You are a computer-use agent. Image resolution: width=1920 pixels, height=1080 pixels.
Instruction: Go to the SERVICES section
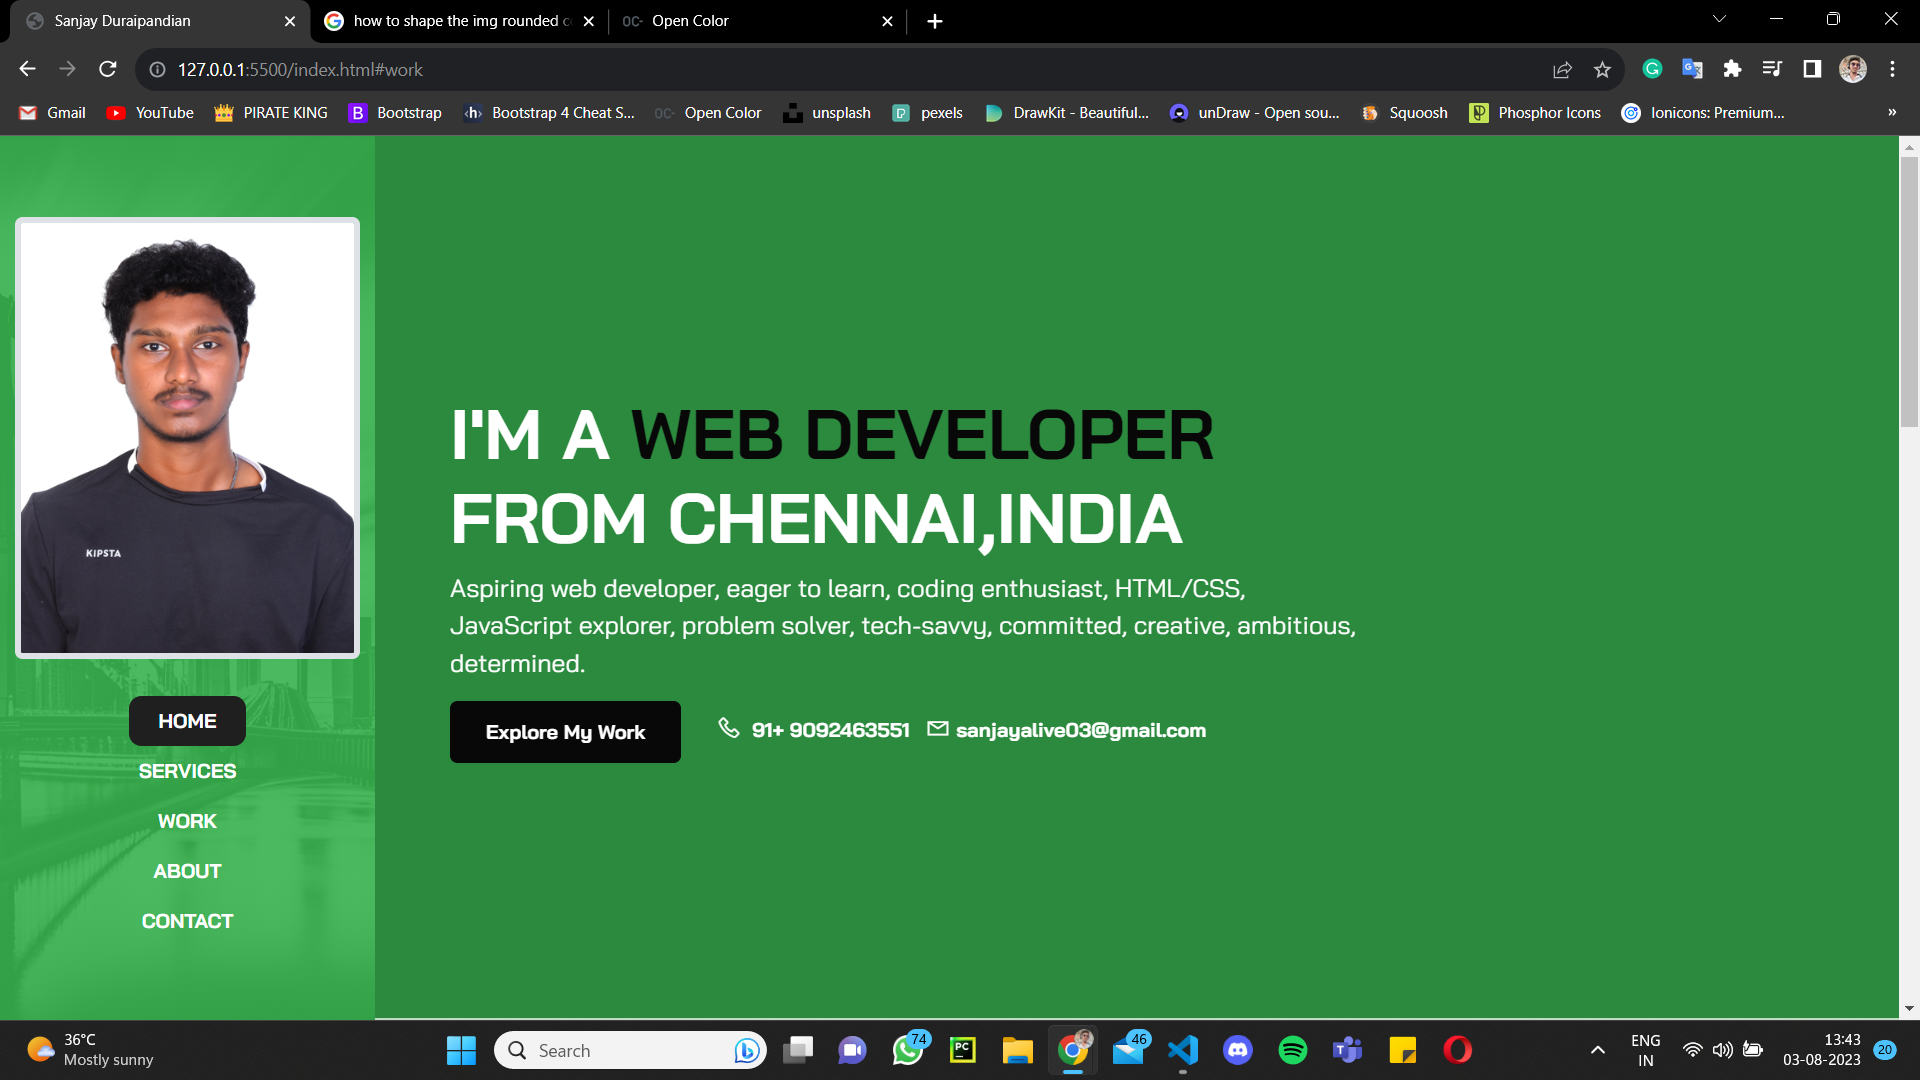187,771
